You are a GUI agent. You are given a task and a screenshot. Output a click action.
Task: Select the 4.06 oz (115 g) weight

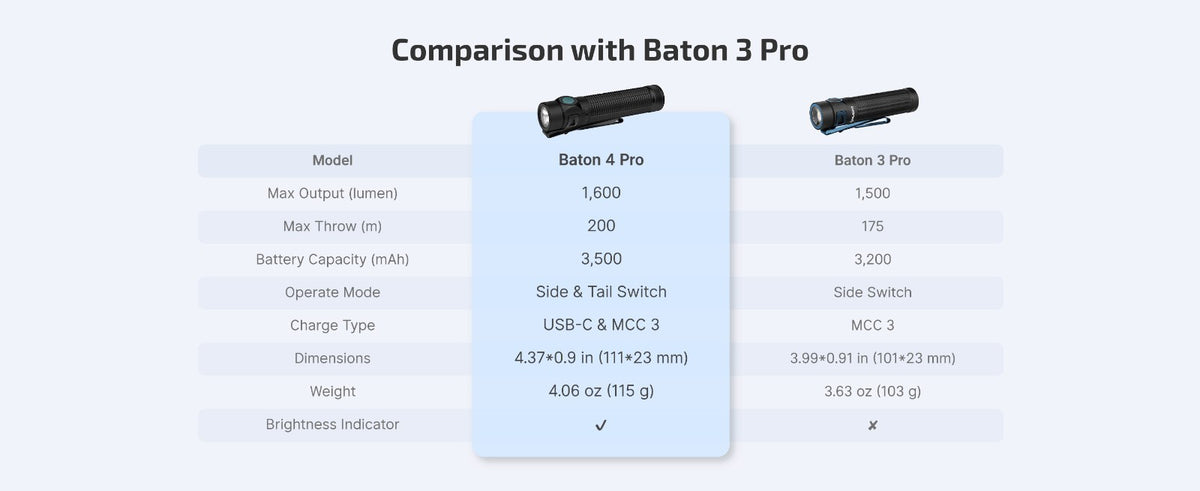(x=601, y=391)
